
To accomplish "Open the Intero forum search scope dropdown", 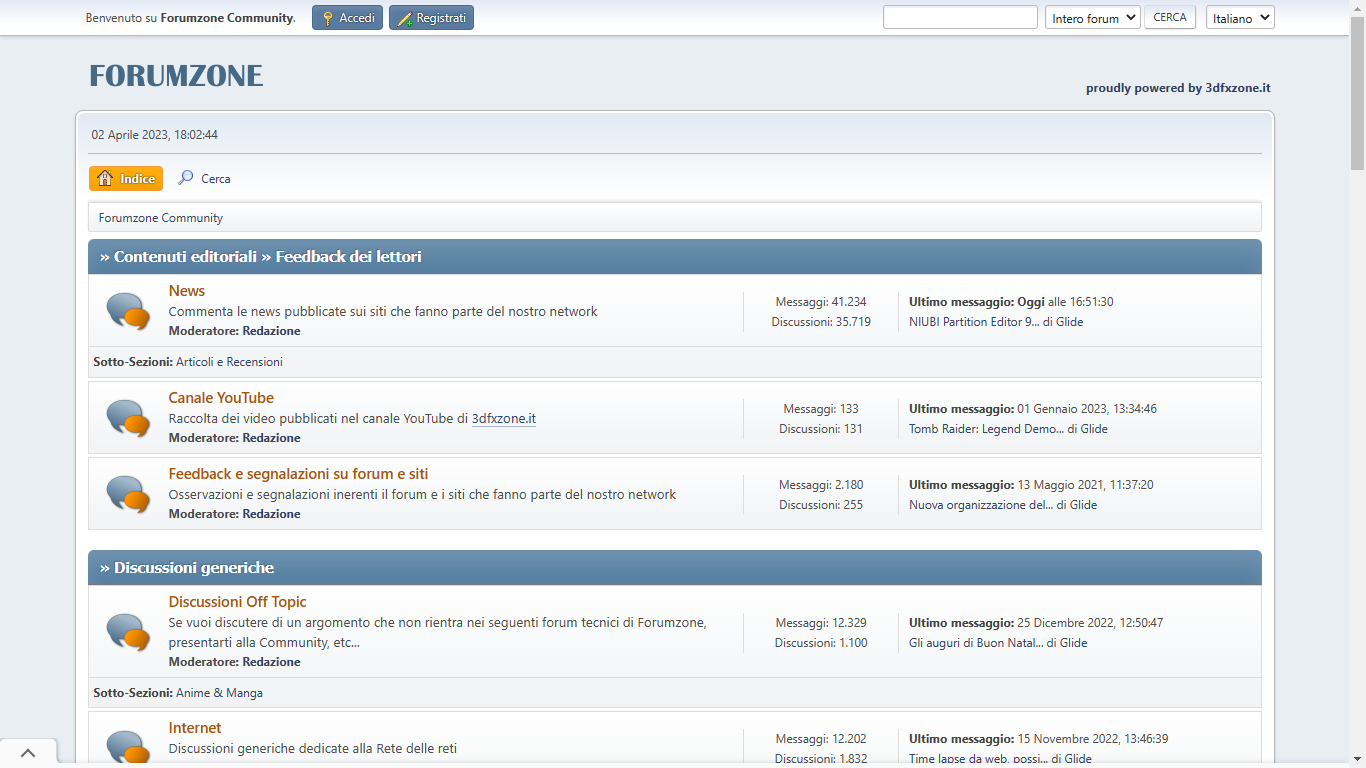I will click(1093, 18).
